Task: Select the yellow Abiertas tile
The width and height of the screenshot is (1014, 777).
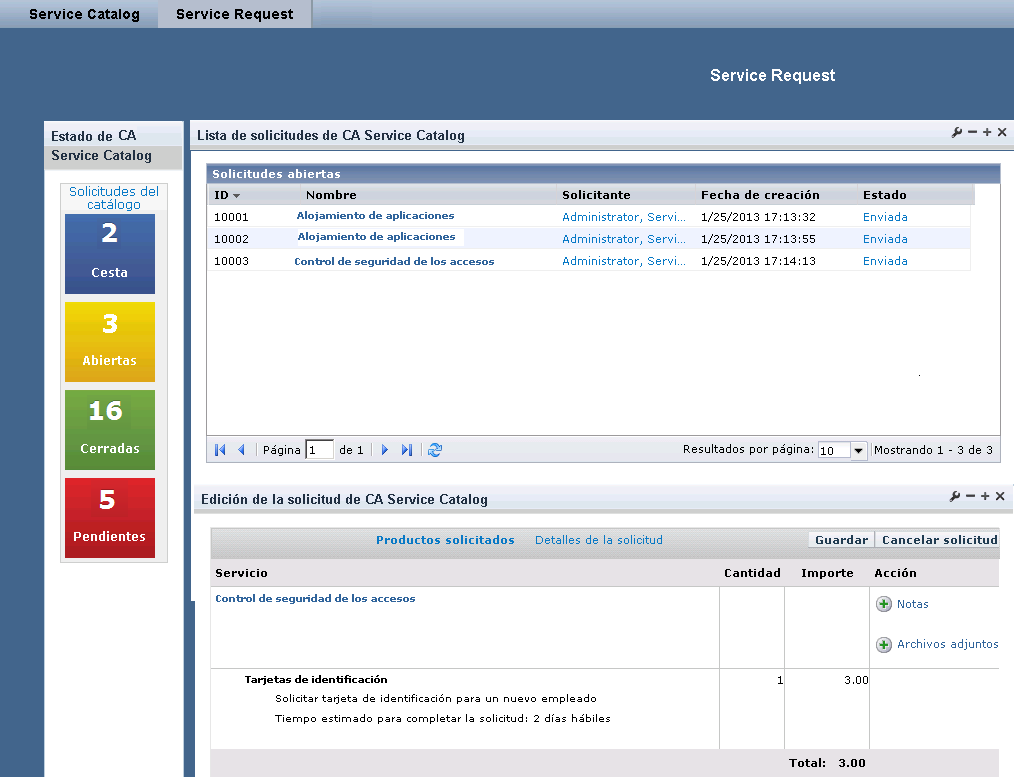Action: 110,342
